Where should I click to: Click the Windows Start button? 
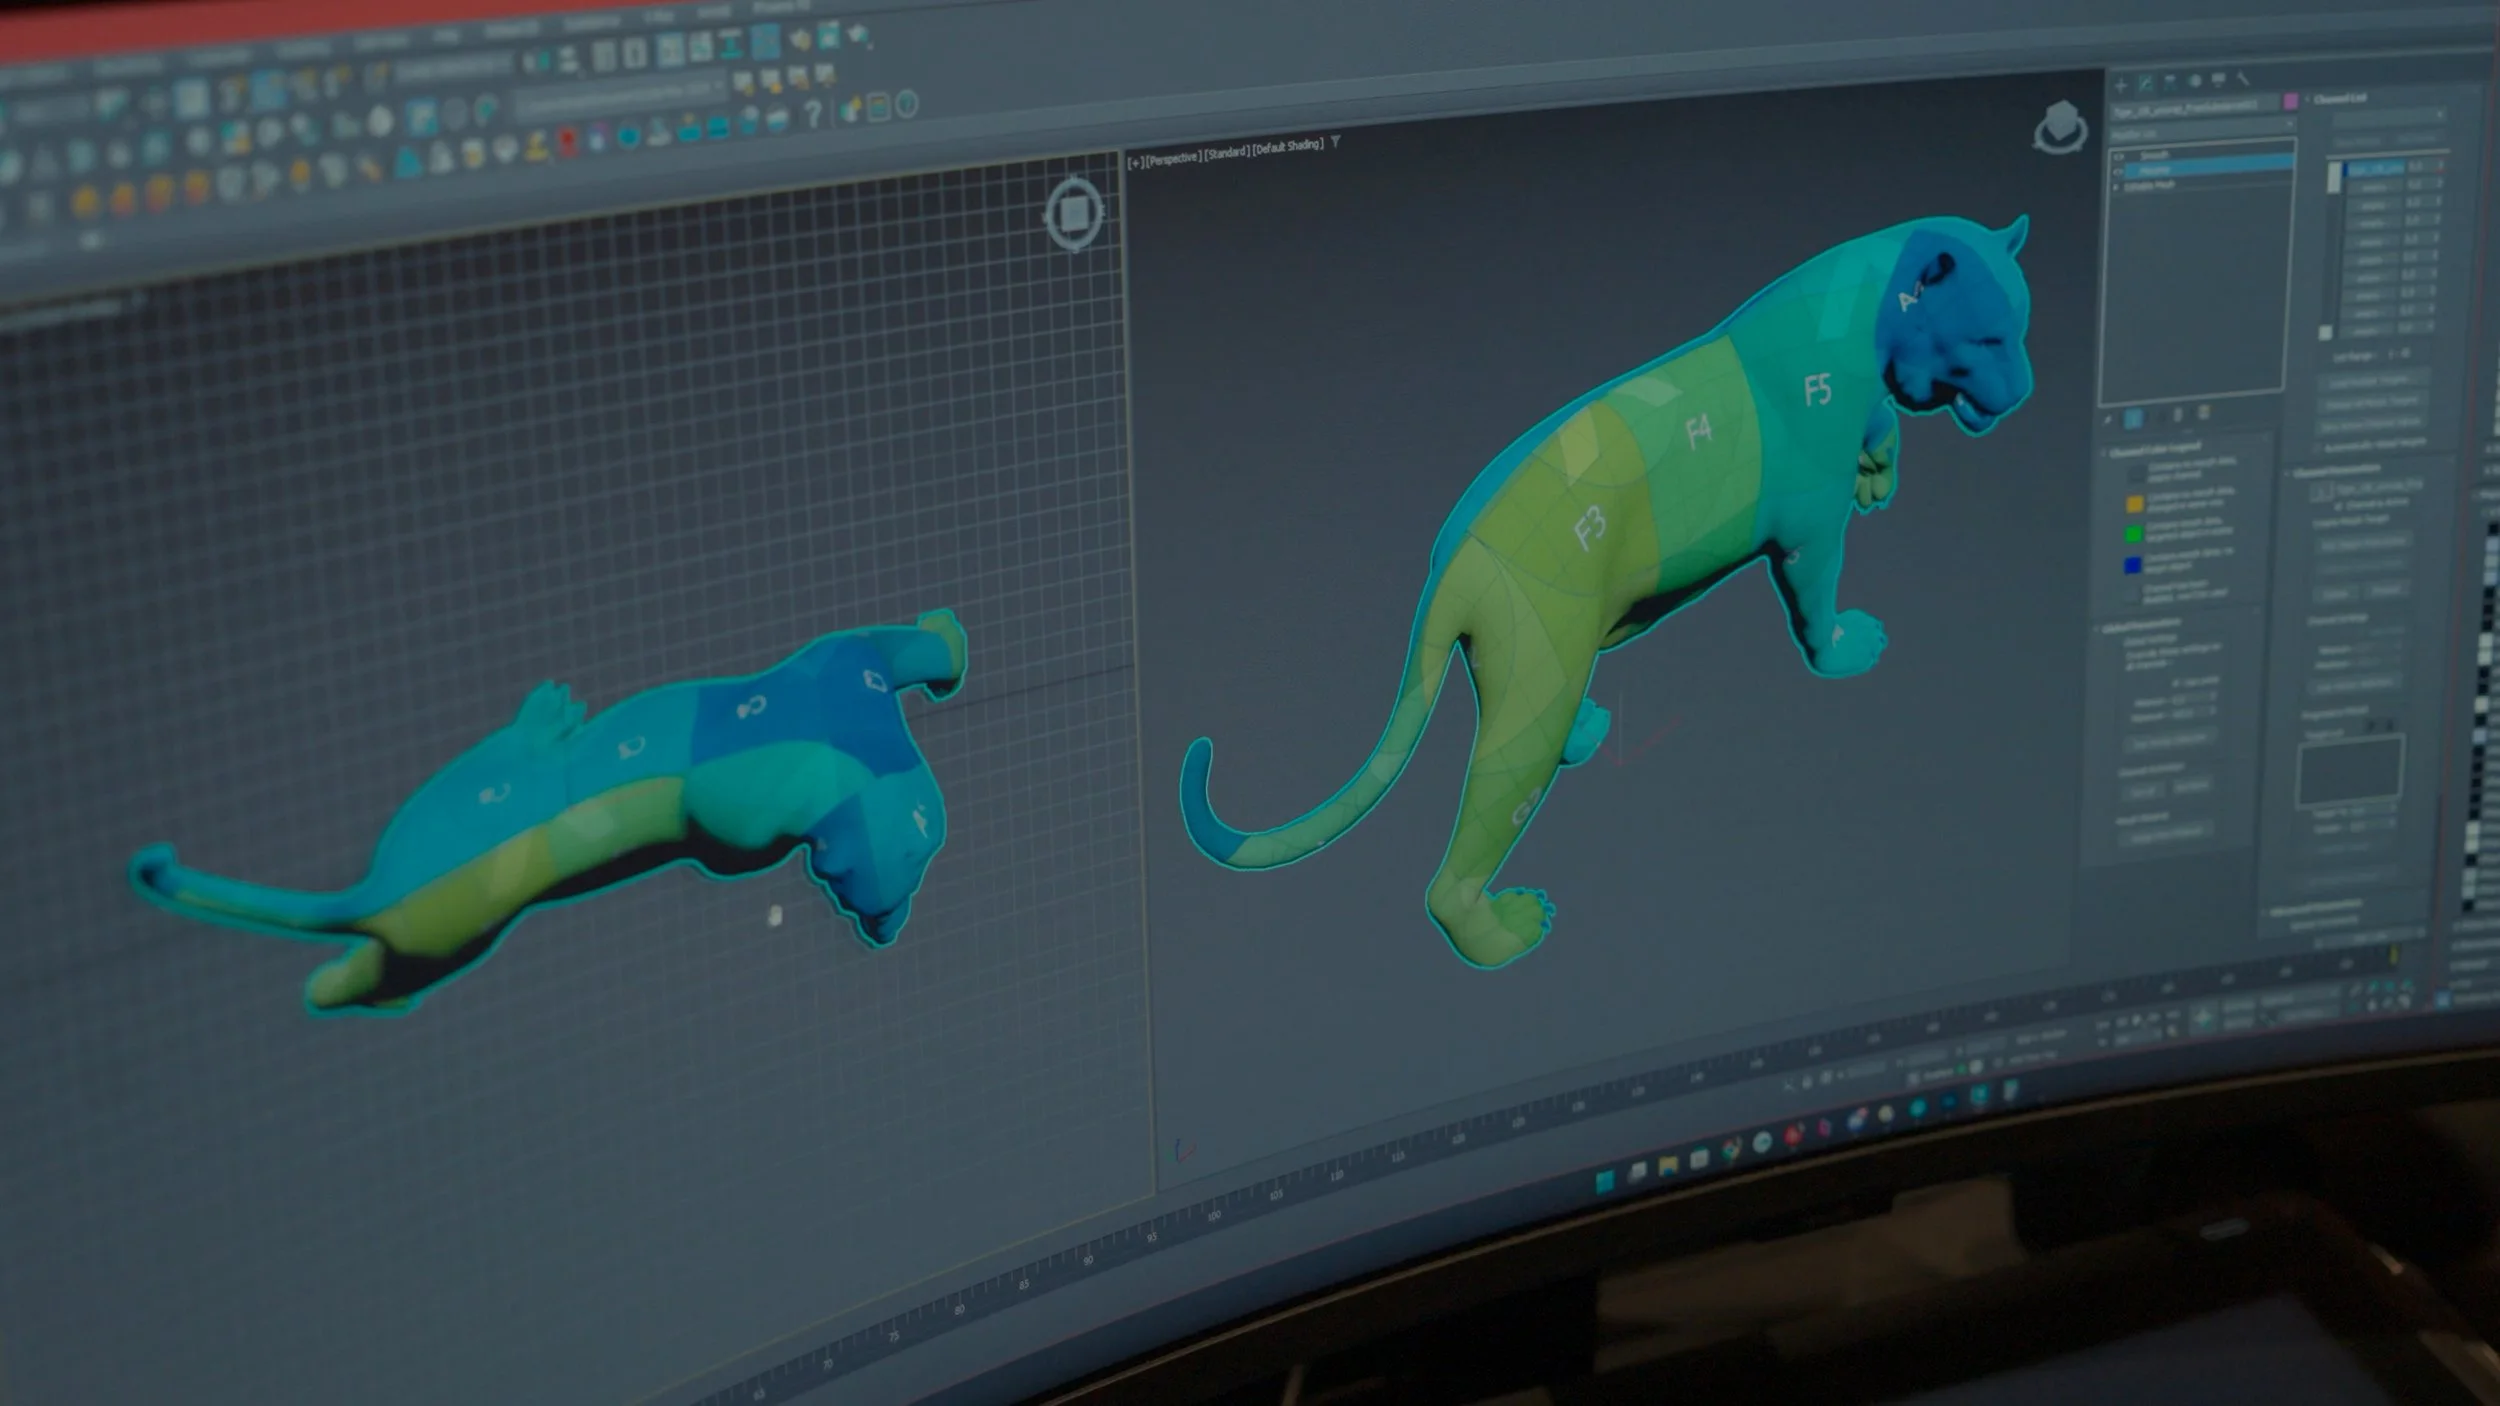[1605, 1181]
